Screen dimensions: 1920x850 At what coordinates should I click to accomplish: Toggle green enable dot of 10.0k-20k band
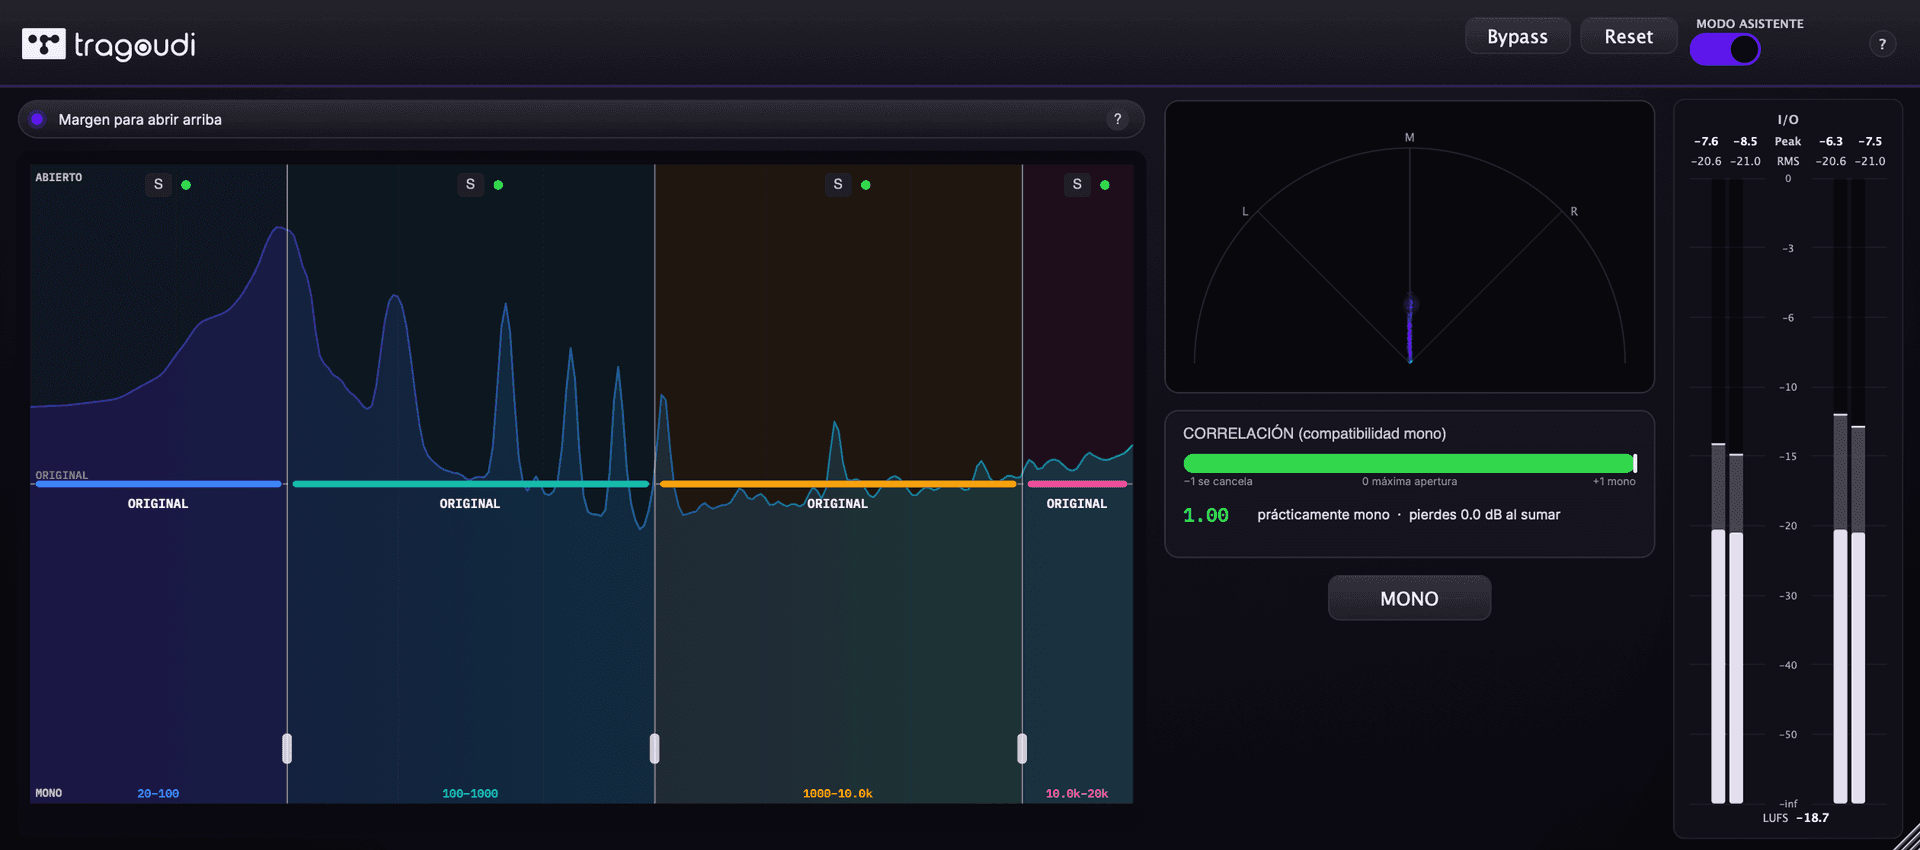point(1105,185)
